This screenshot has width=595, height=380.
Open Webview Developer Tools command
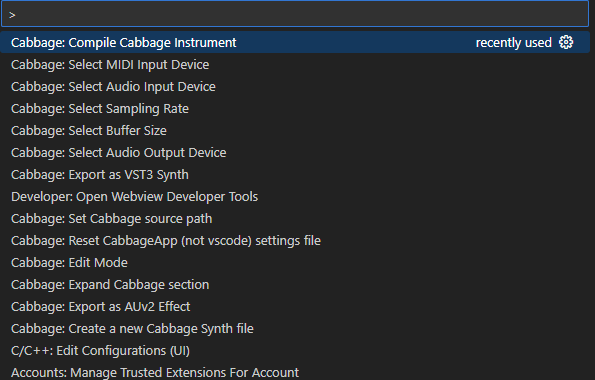295,197
